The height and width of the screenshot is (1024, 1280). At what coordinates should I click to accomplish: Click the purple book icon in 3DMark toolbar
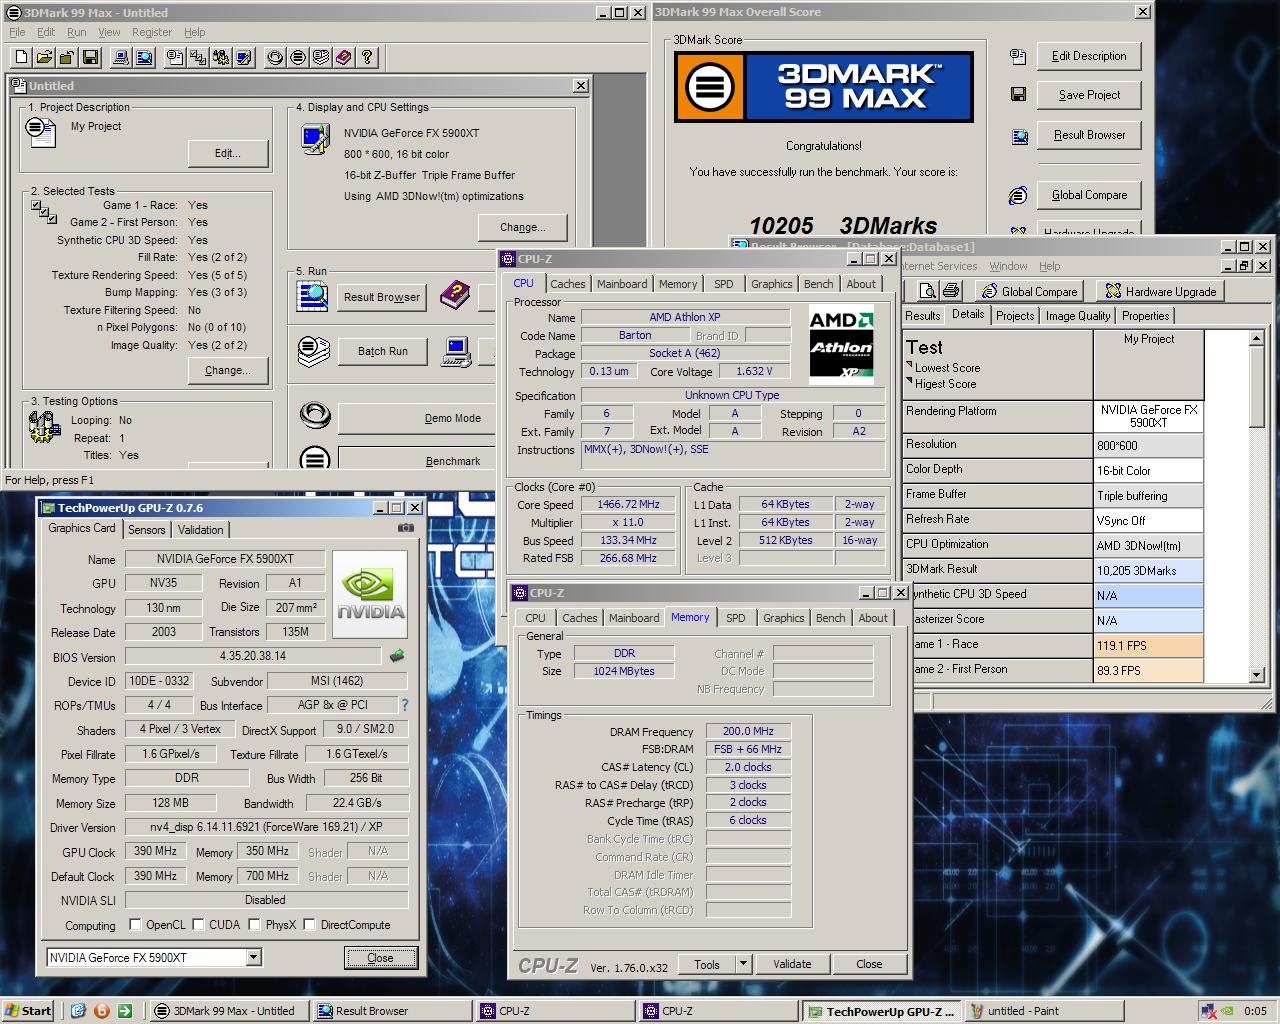pos(344,58)
